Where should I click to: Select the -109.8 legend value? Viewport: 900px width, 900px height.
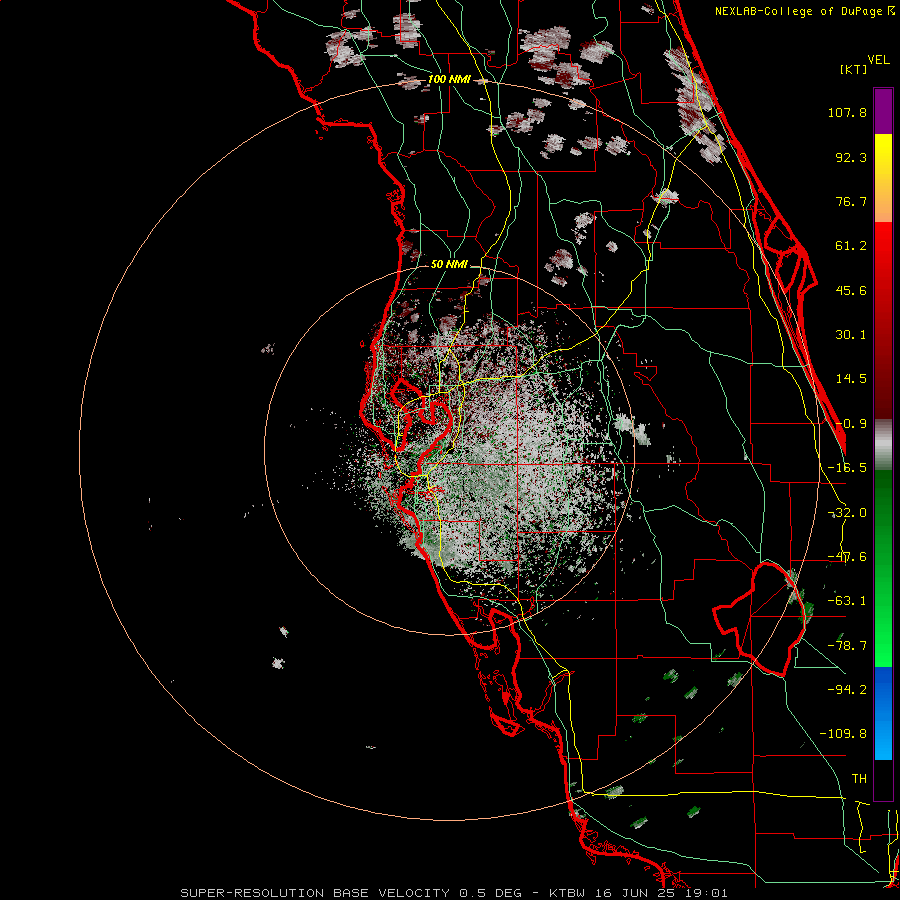coord(843,734)
